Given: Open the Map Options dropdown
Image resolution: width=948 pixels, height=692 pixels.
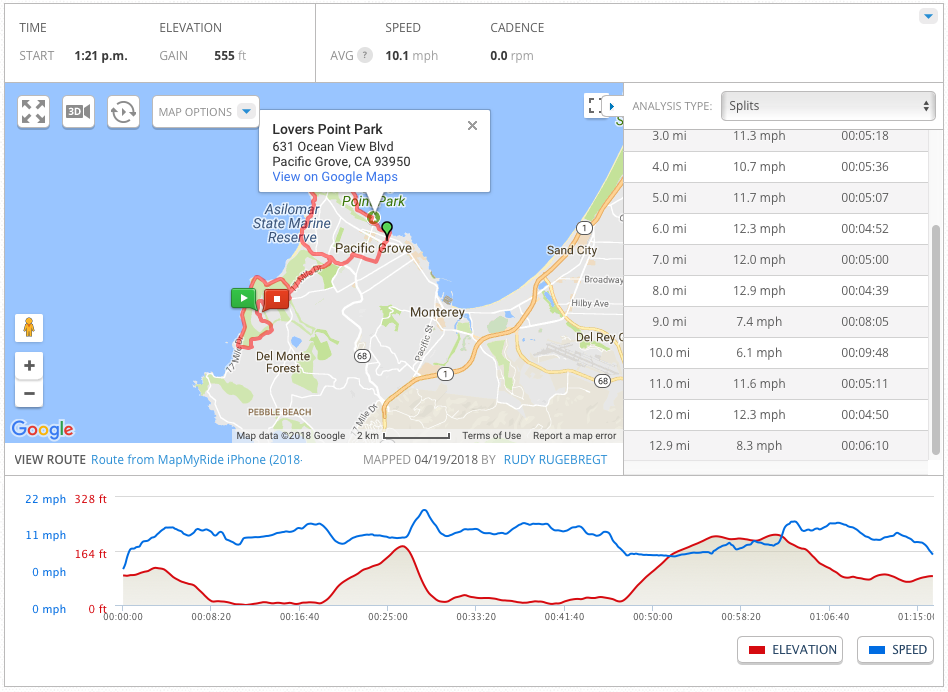Looking at the screenshot, I should point(205,112).
